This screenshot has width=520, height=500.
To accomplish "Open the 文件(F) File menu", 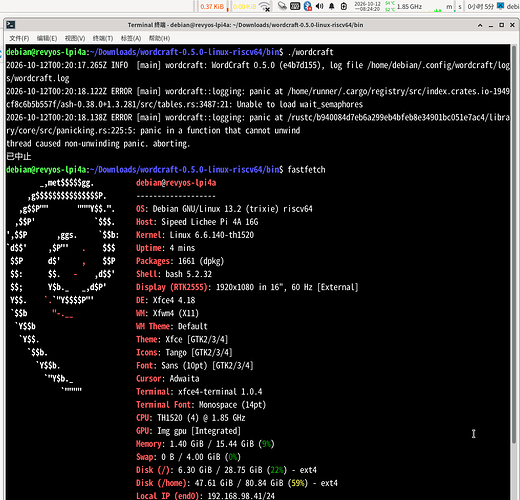I will click(19, 38).
